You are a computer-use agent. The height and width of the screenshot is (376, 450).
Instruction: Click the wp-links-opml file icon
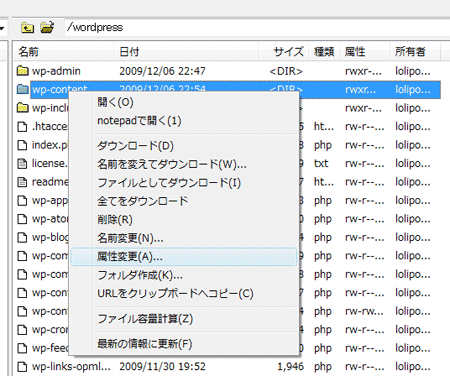(x=22, y=367)
